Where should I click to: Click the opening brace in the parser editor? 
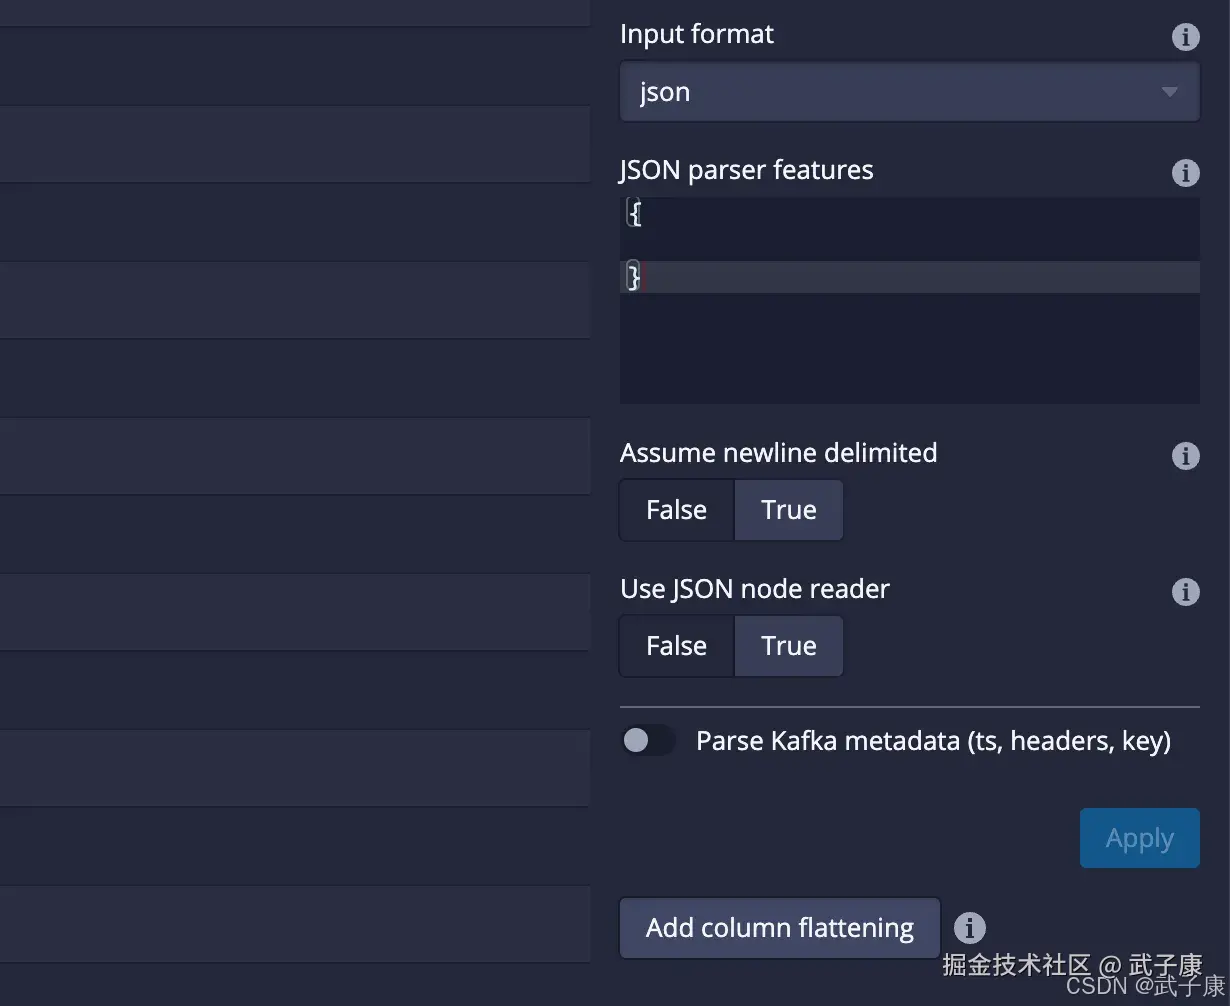pyautogui.click(x=633, y=212)
